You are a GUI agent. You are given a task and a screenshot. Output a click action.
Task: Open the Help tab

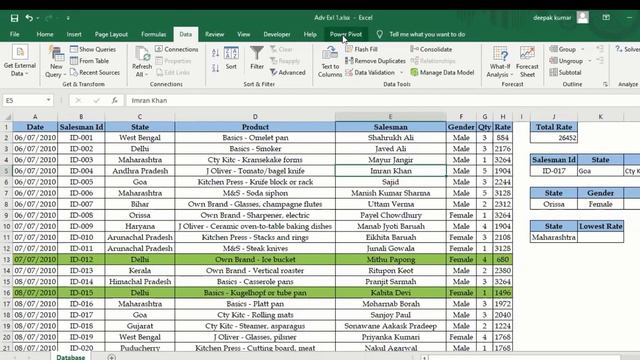[x=310, y=35]
